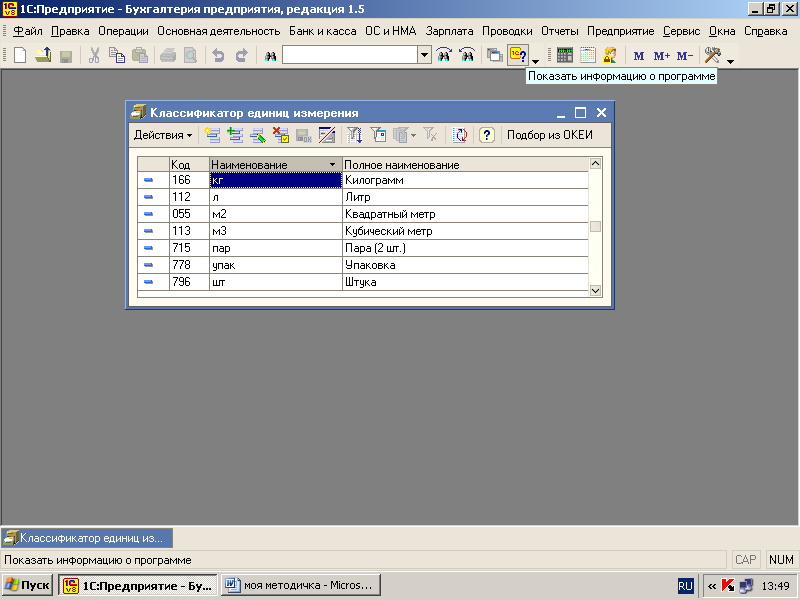This screenshot has height=600, width=800.
Task: Click the list scrollbar down arrow
Action: coord(595,290)
